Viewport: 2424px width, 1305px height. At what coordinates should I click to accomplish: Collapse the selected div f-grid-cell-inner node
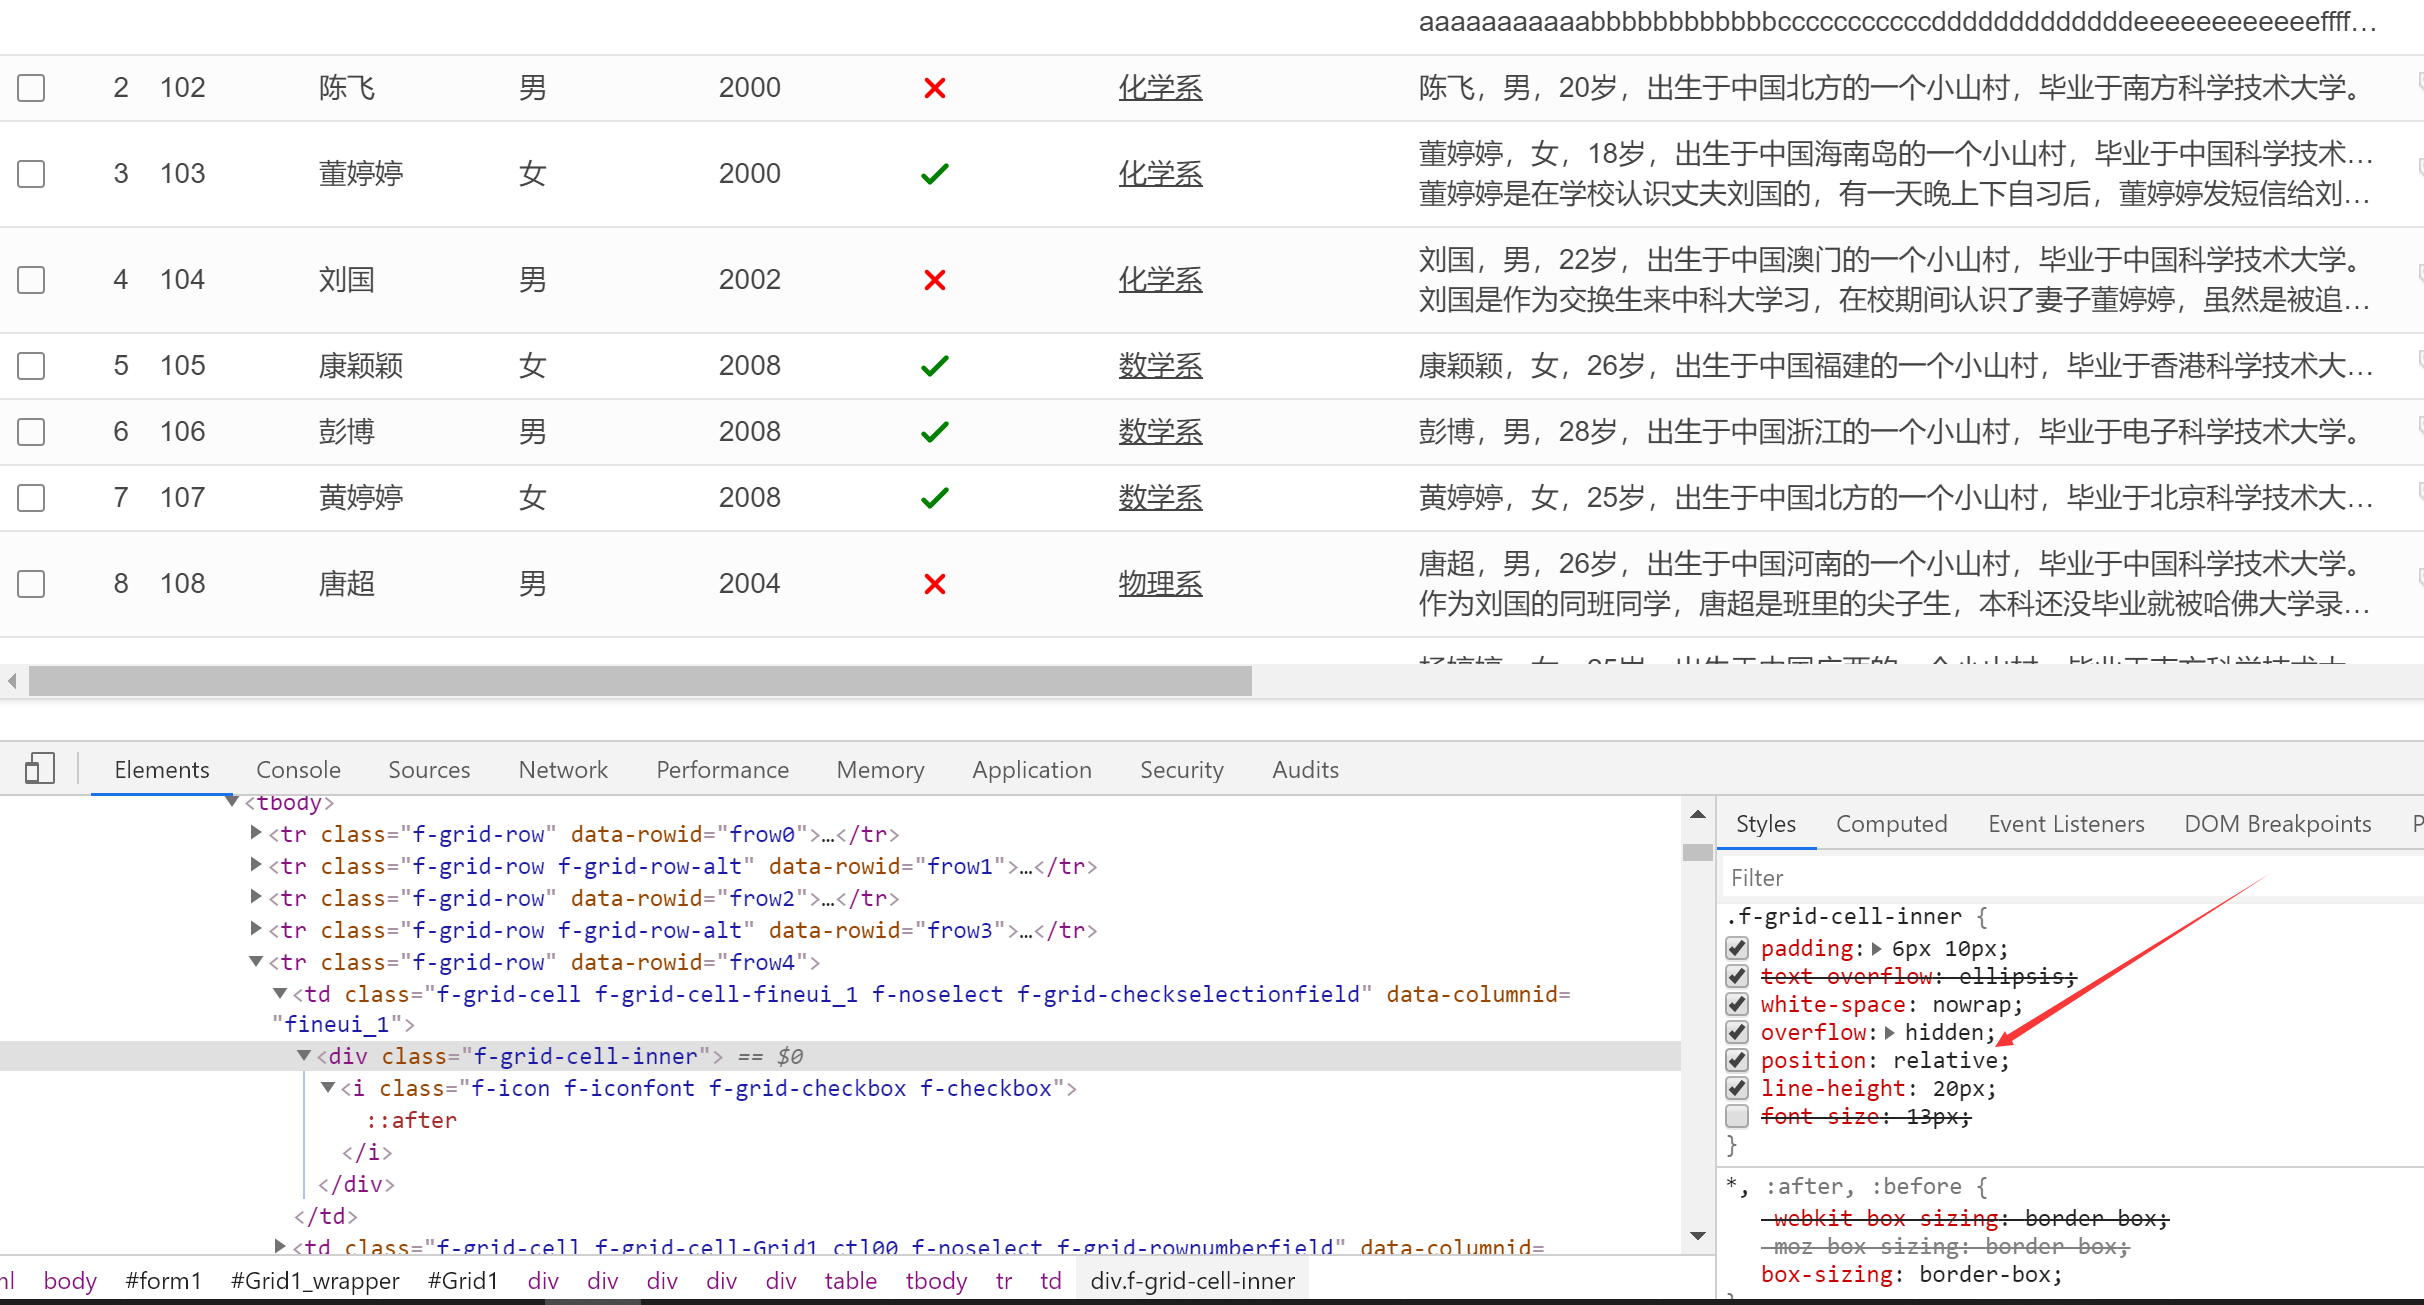tap(304, 1055)
